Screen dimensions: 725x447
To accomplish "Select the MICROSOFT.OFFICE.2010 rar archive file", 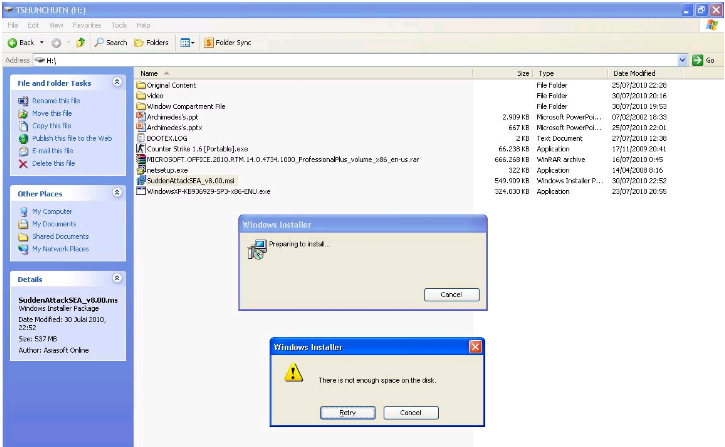I will [x=283, y=159].
